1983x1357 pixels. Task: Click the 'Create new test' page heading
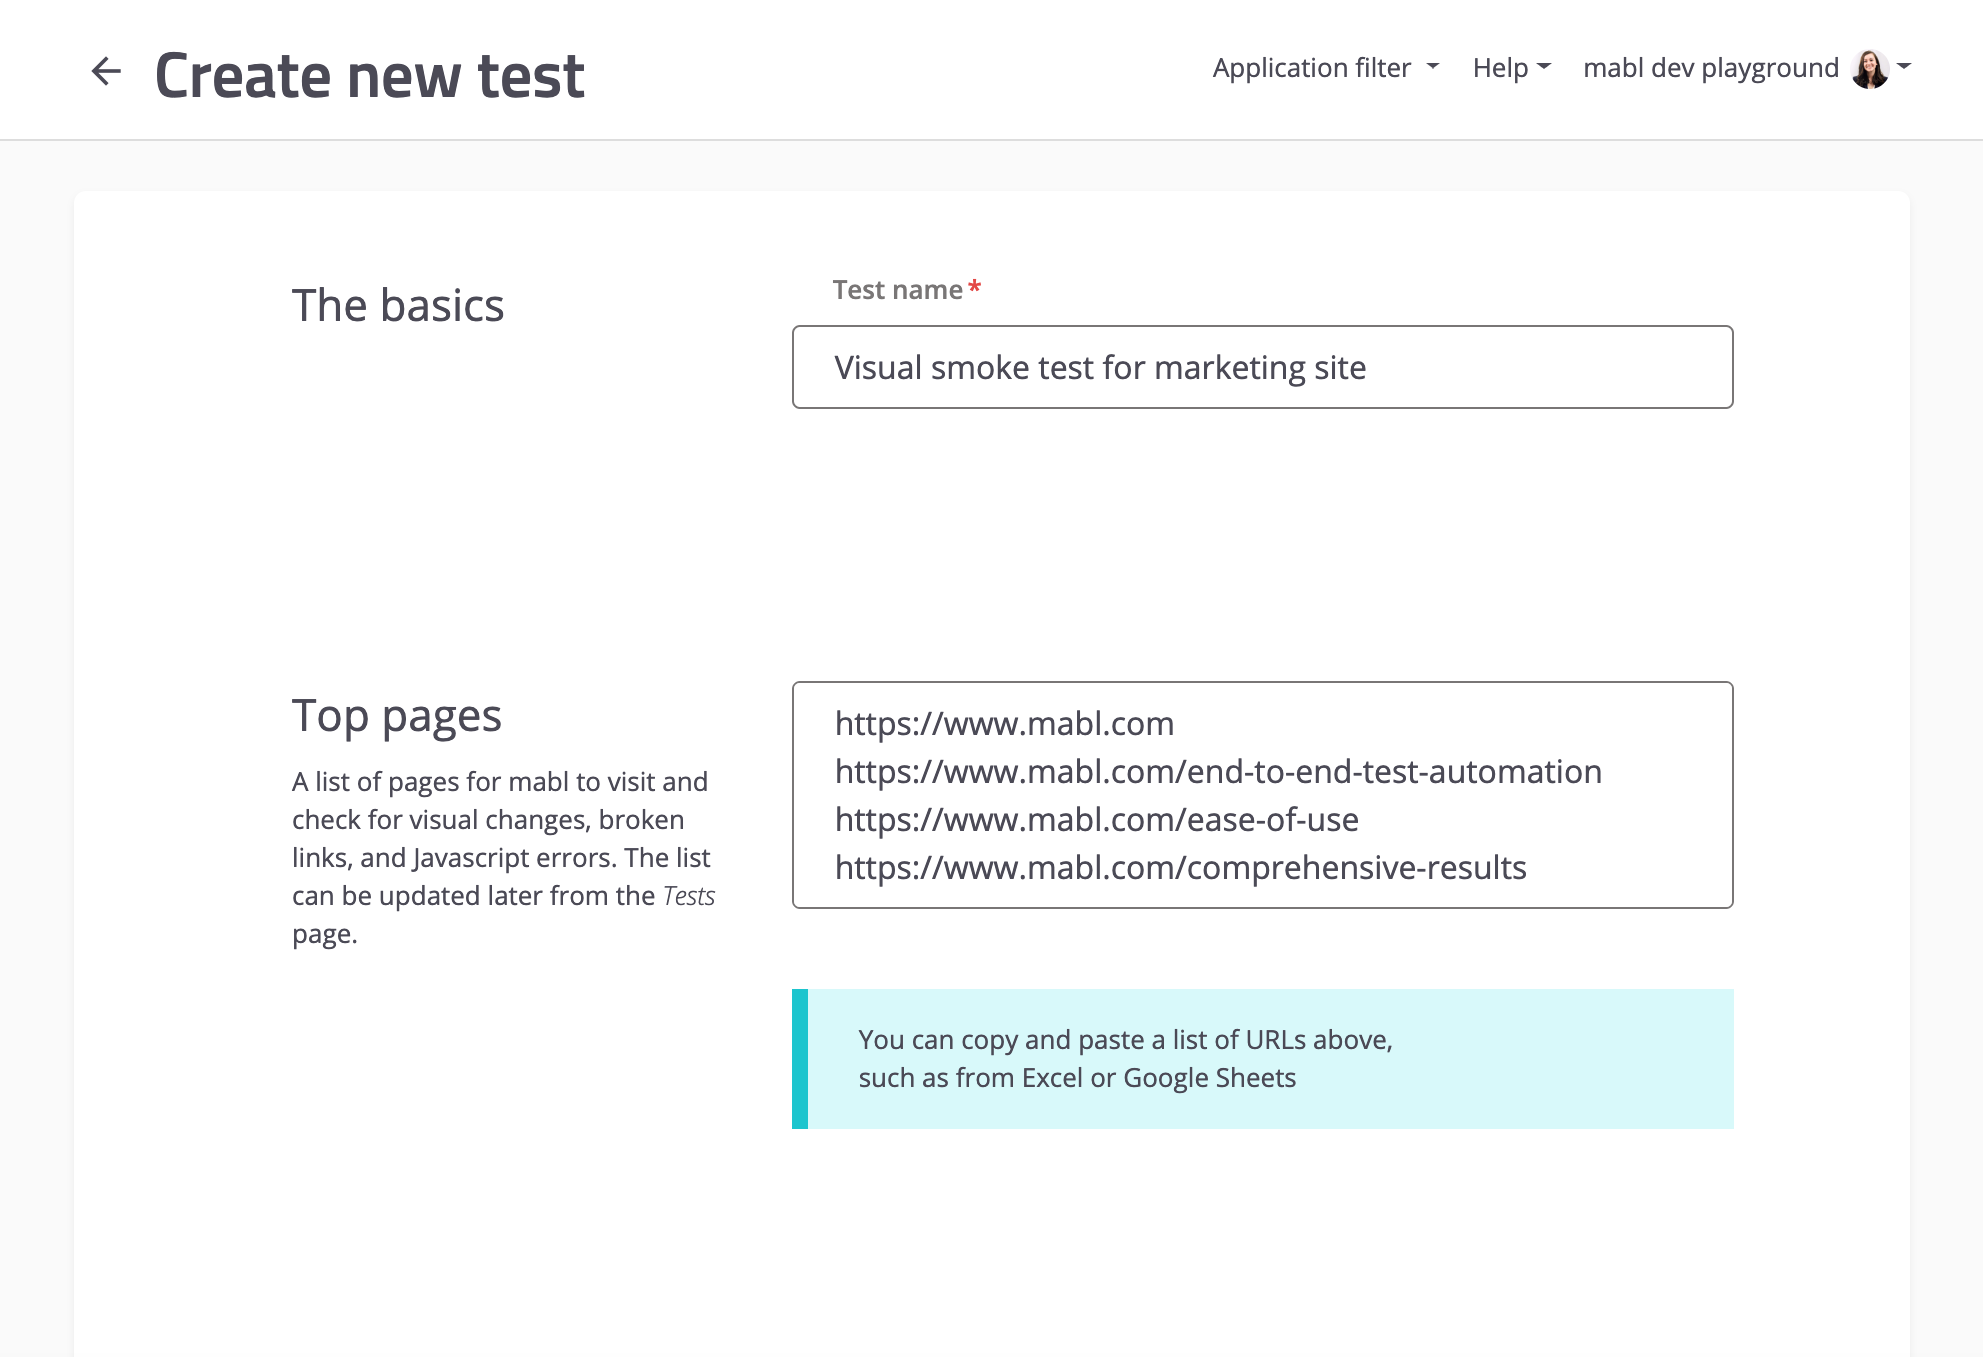click(369, 76)
